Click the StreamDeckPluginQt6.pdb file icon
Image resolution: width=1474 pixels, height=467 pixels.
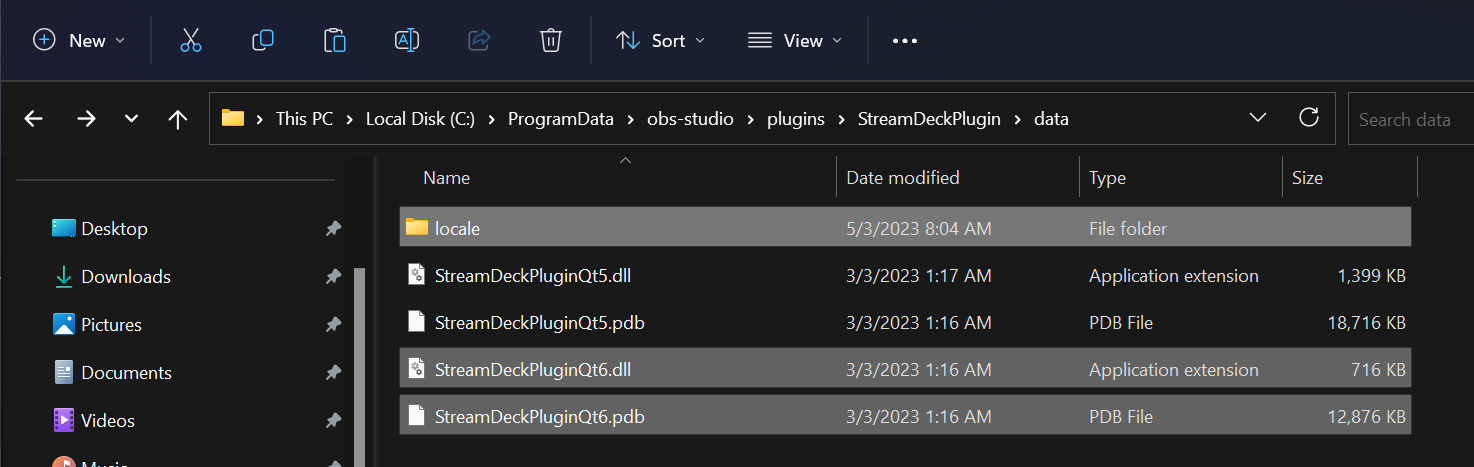point(417,416)
